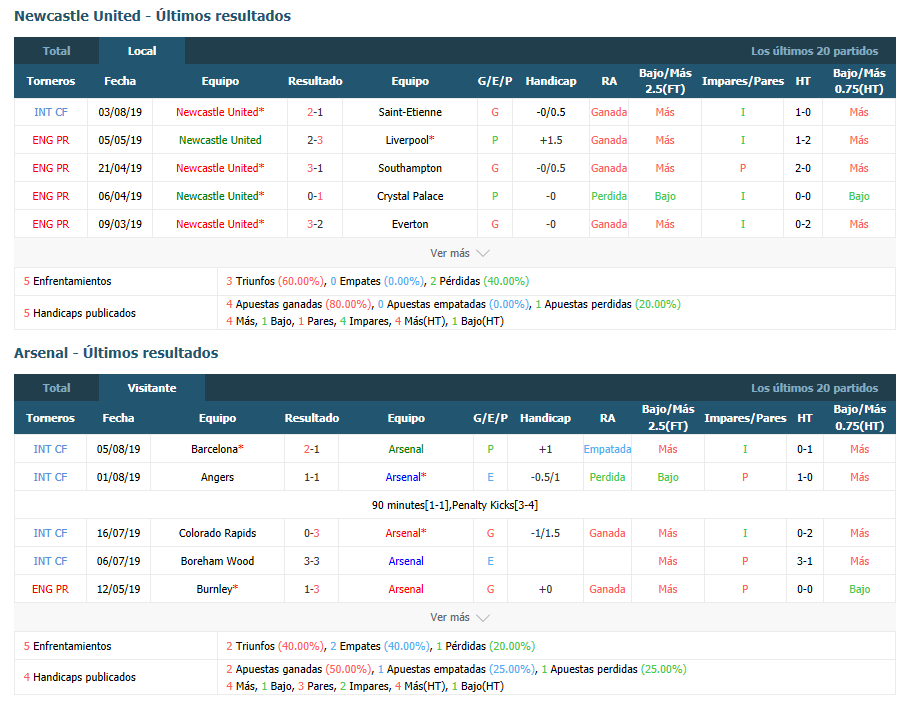Click Los últimos 20 partidos in Newcastle section
Image resolution: width=904 pixels, height=707 pixels.
coord(814,51)
